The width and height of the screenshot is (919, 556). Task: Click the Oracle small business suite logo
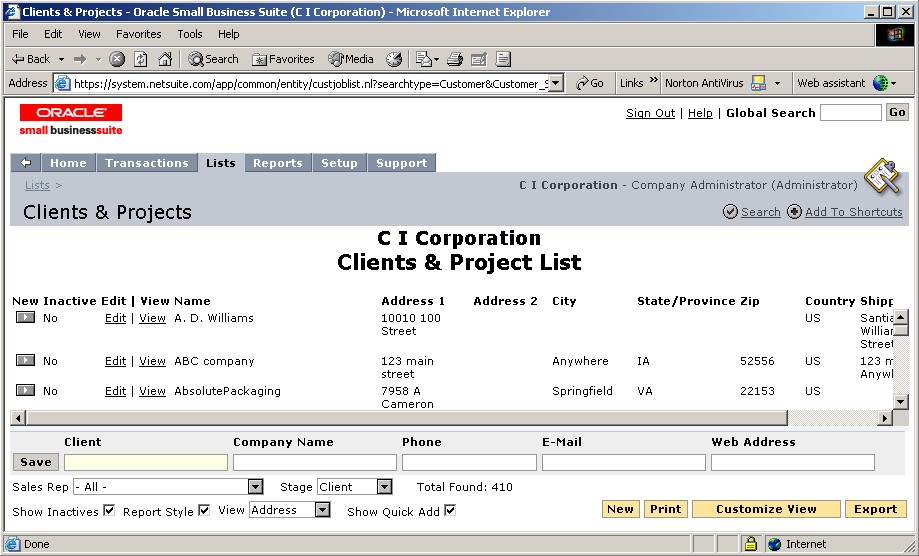point(71,120)
